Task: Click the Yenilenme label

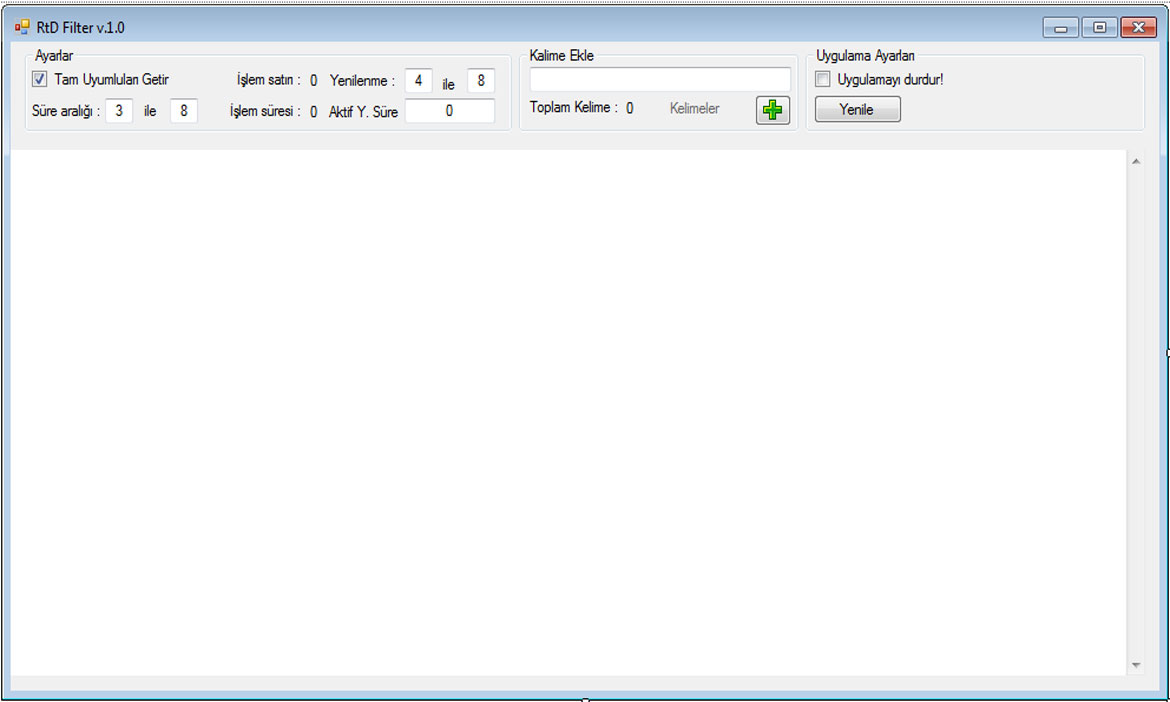Action: pos(362,81)
